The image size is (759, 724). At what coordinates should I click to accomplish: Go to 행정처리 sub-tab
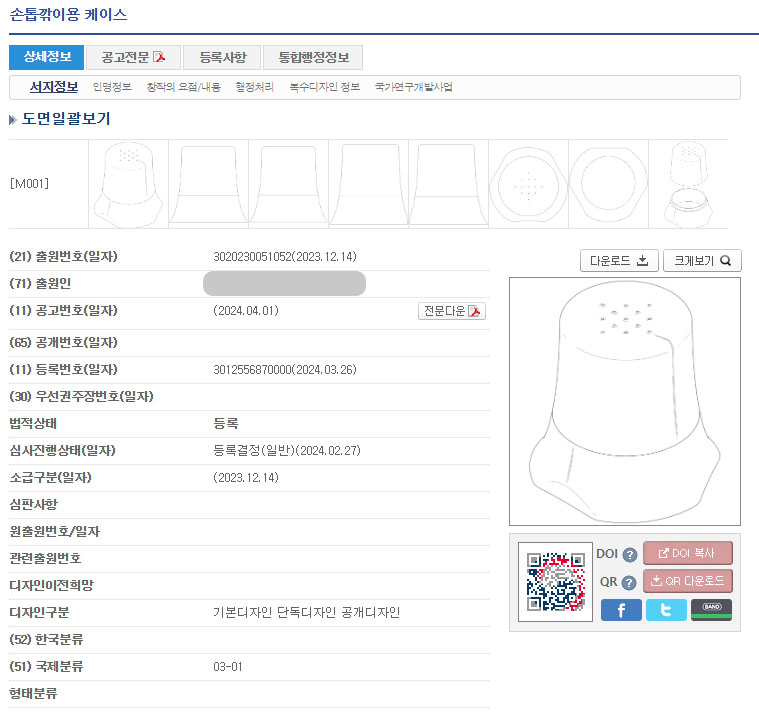point(255,87)
